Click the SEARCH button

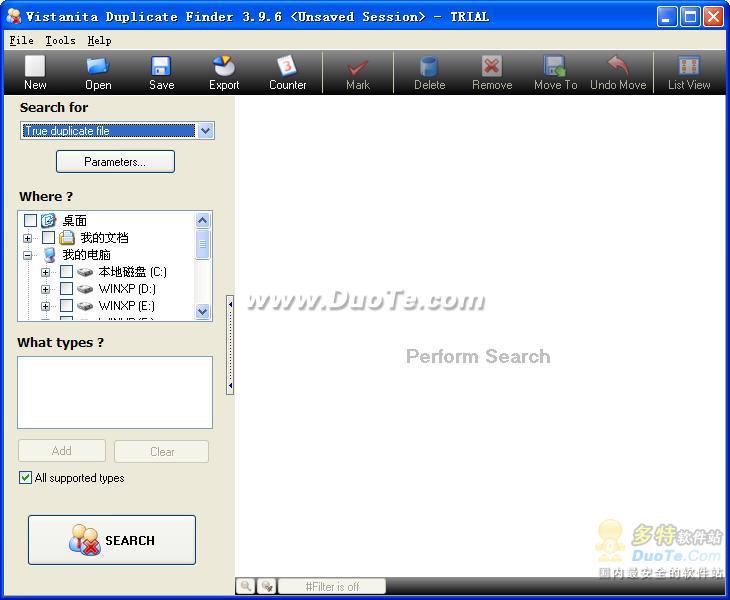[x=112, y=540]
